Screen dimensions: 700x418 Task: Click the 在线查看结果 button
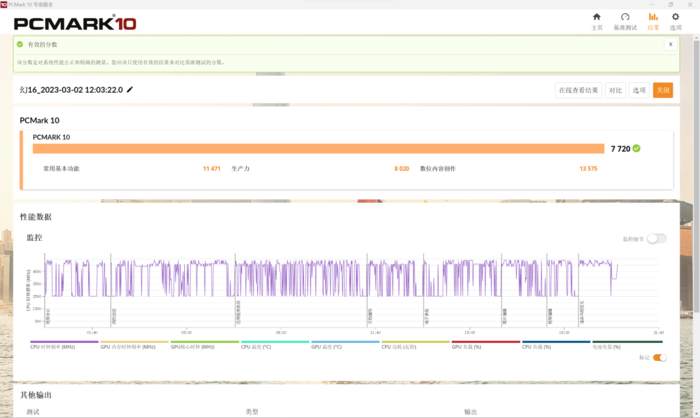point(579,90)
